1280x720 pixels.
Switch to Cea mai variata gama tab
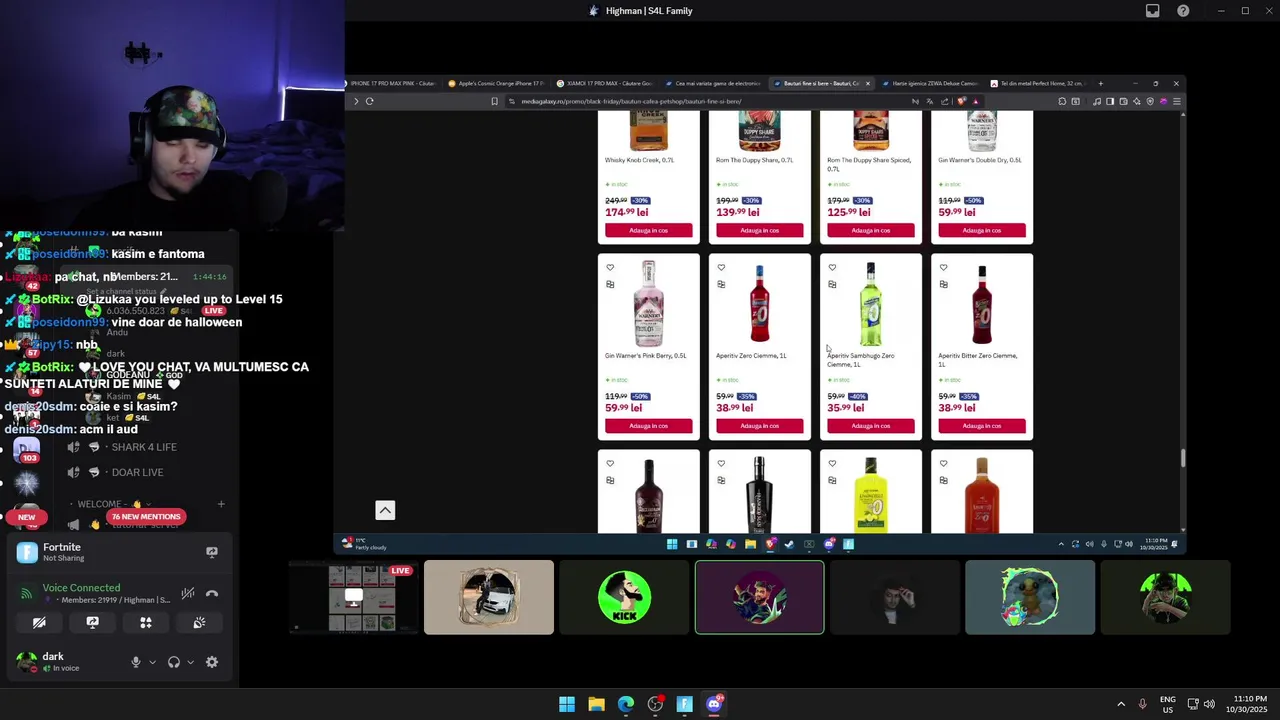click(x=712, y=84)
